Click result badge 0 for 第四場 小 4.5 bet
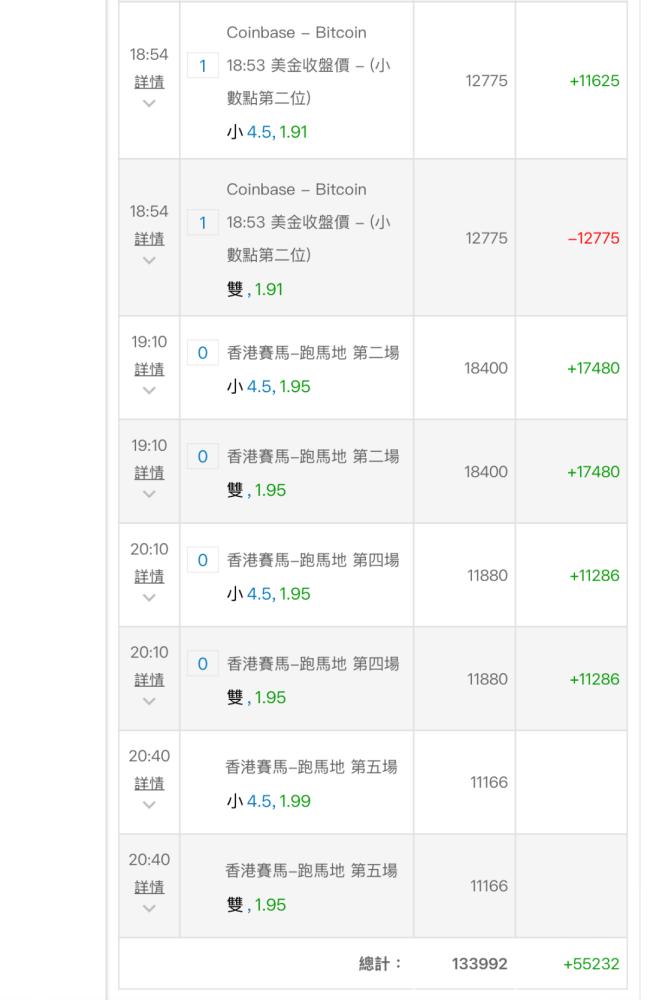647x1000 pixels. pyautogui.click(x=202, y=560)
